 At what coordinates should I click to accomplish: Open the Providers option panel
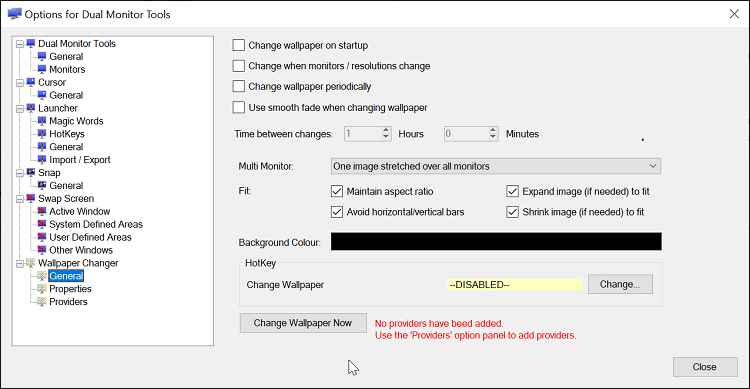(68, 302)
